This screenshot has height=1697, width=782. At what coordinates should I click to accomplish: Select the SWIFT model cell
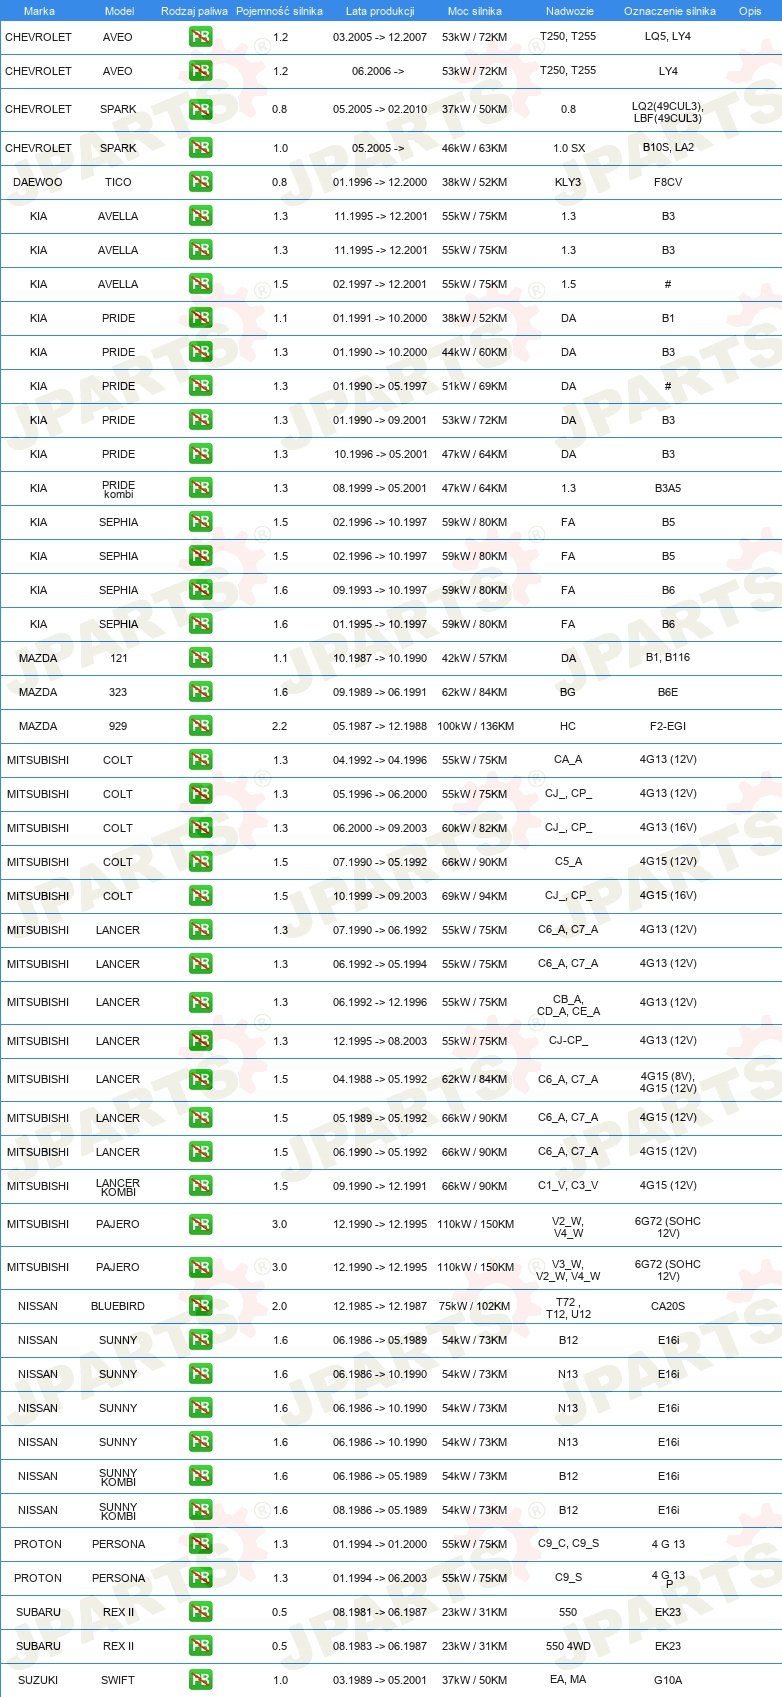click(118, 1680)
